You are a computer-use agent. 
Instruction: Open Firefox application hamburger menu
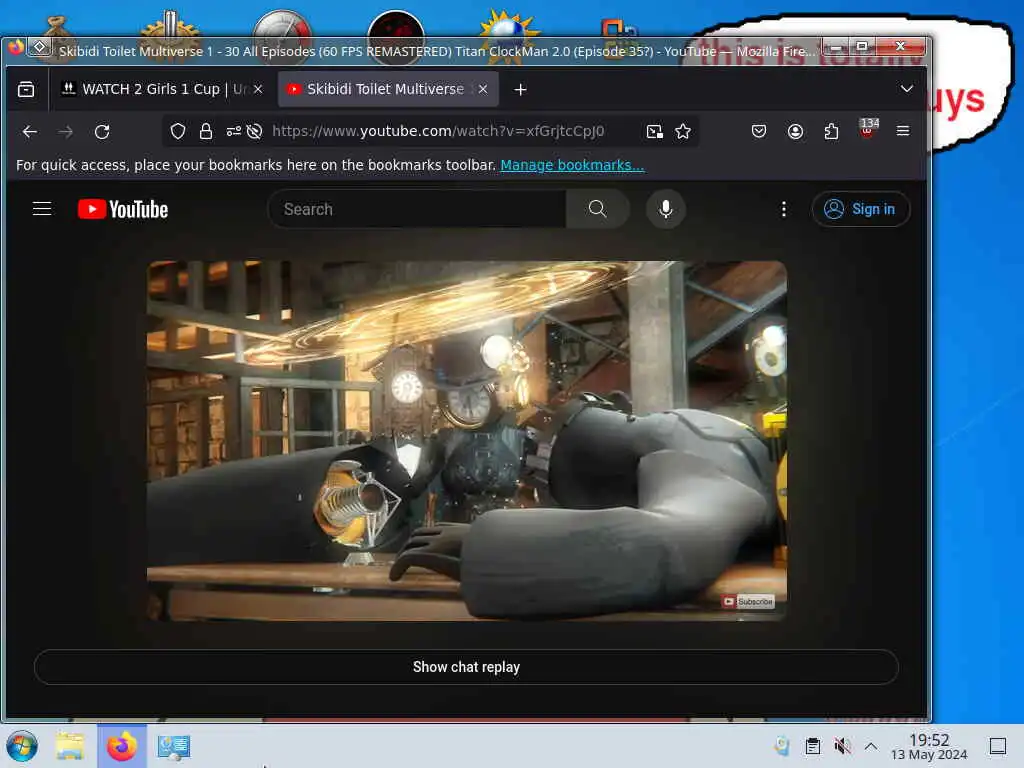coord(903,131)
